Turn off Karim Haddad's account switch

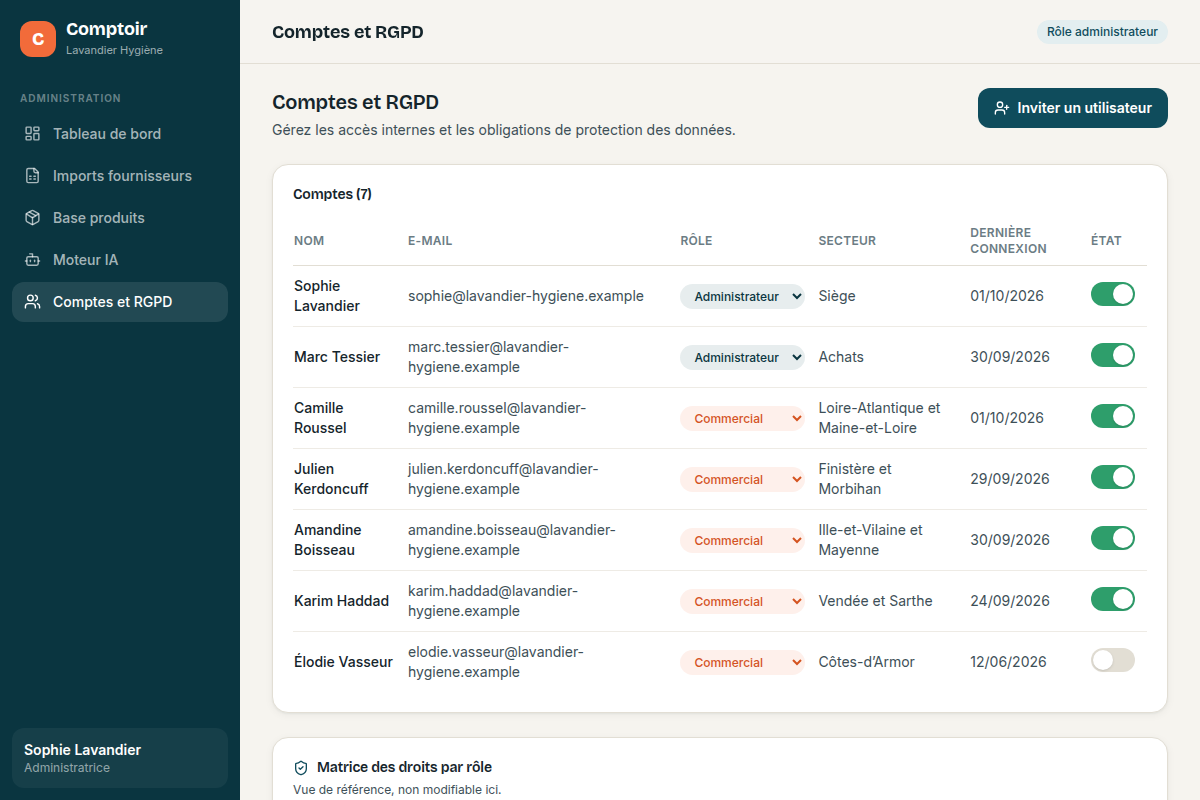coord(1113,599)
